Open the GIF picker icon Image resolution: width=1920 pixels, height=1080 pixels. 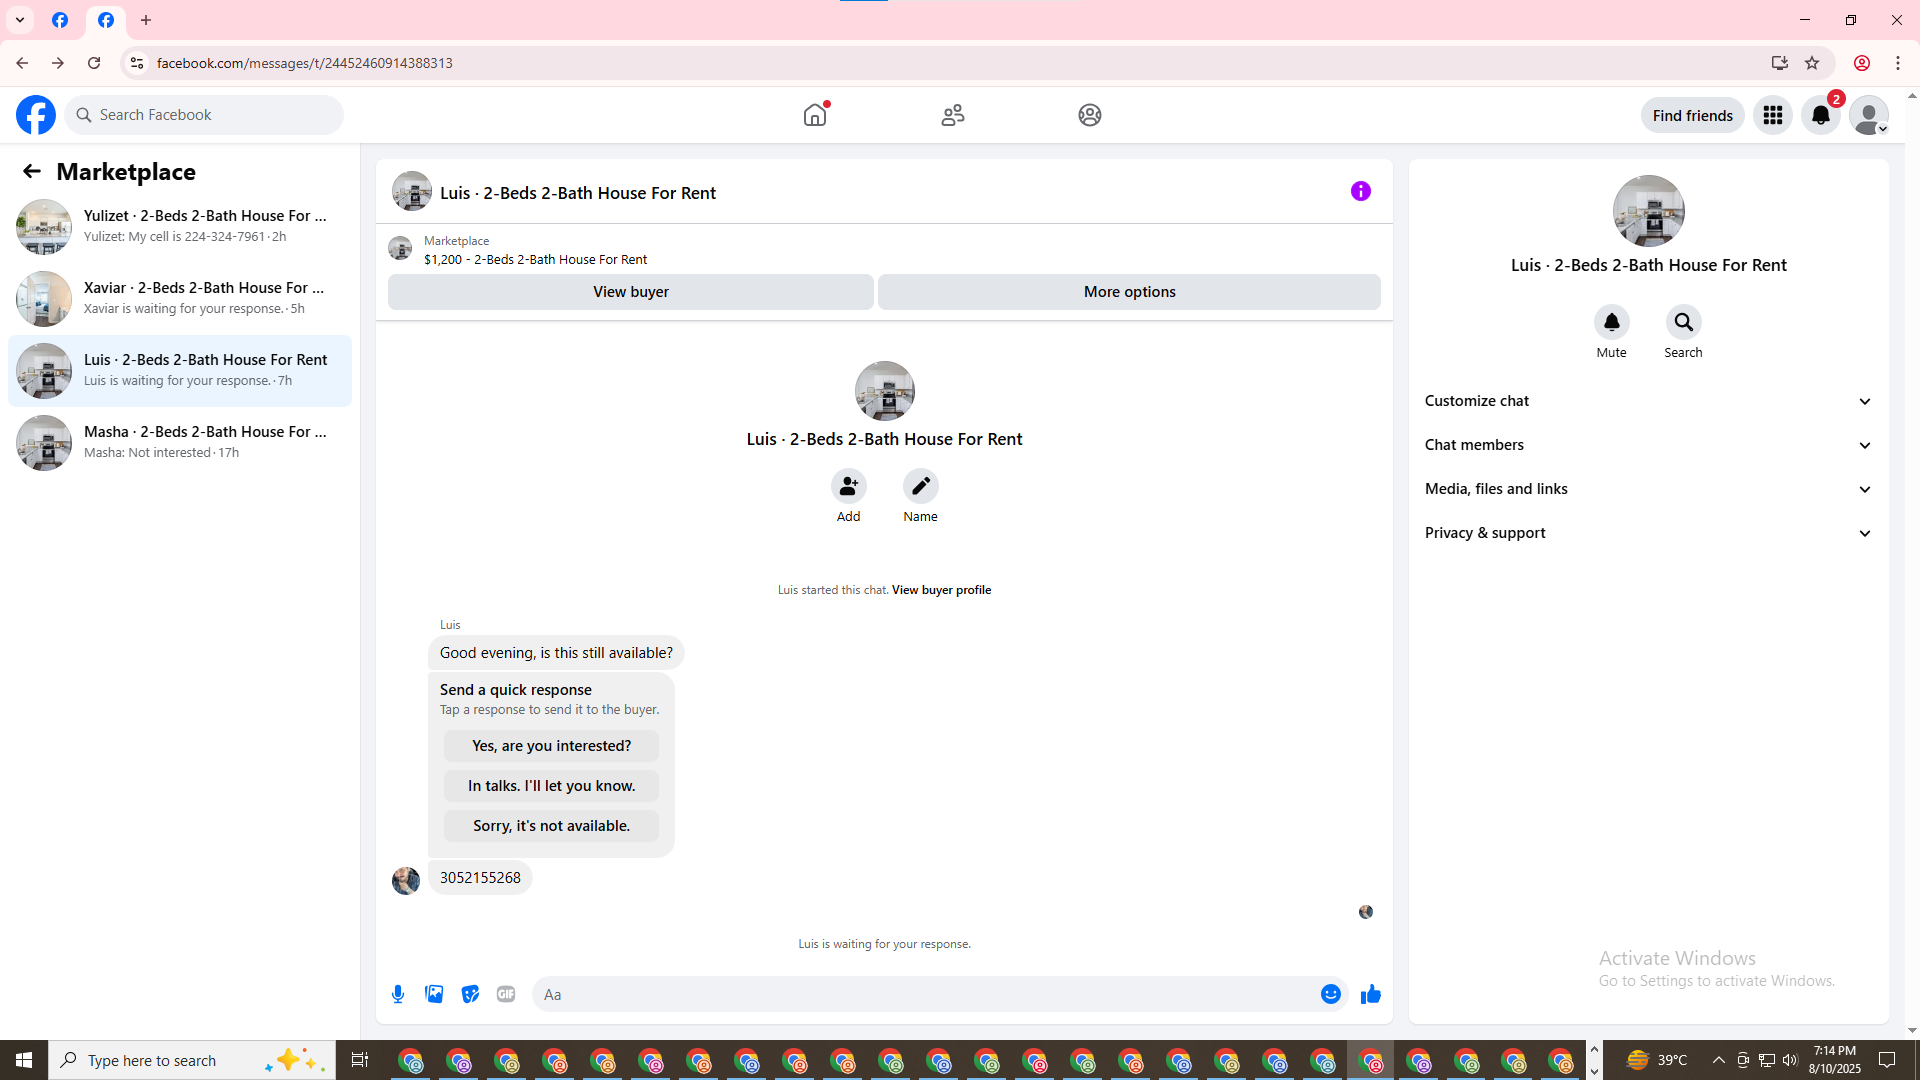(506, 994)
